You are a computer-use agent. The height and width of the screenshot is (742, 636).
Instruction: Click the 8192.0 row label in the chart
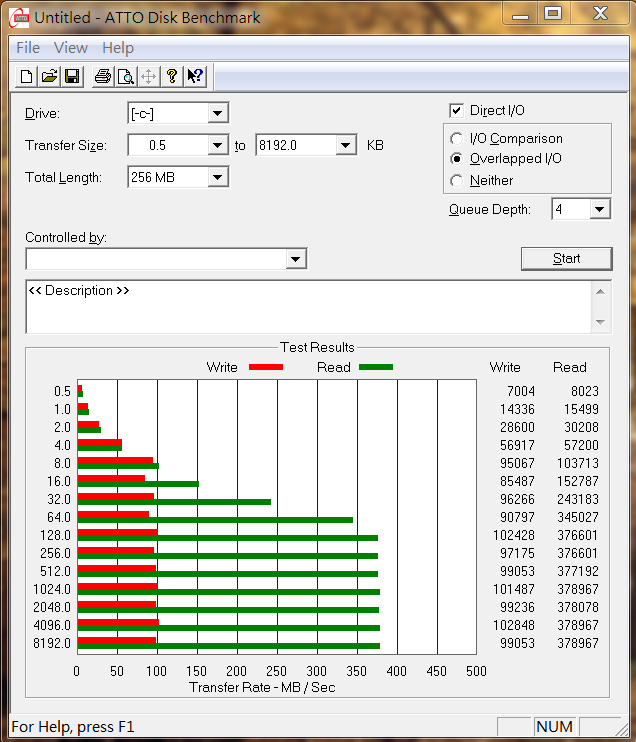coord(52,643)
